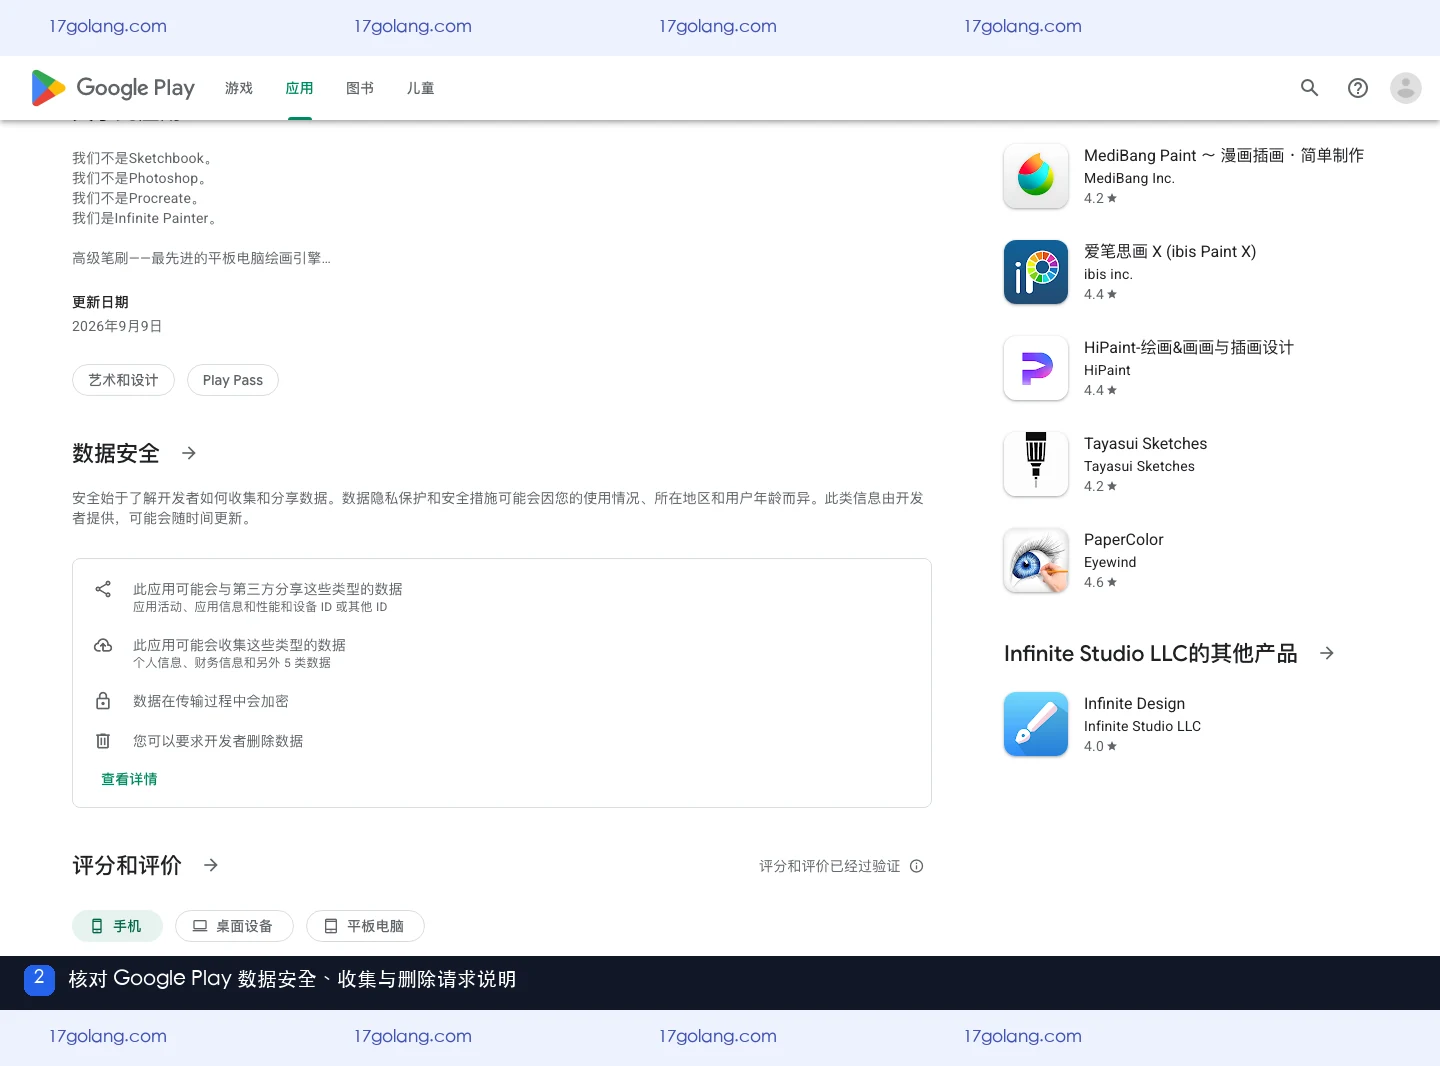Click the share icon in data safety card

click(x=103, y=589)
